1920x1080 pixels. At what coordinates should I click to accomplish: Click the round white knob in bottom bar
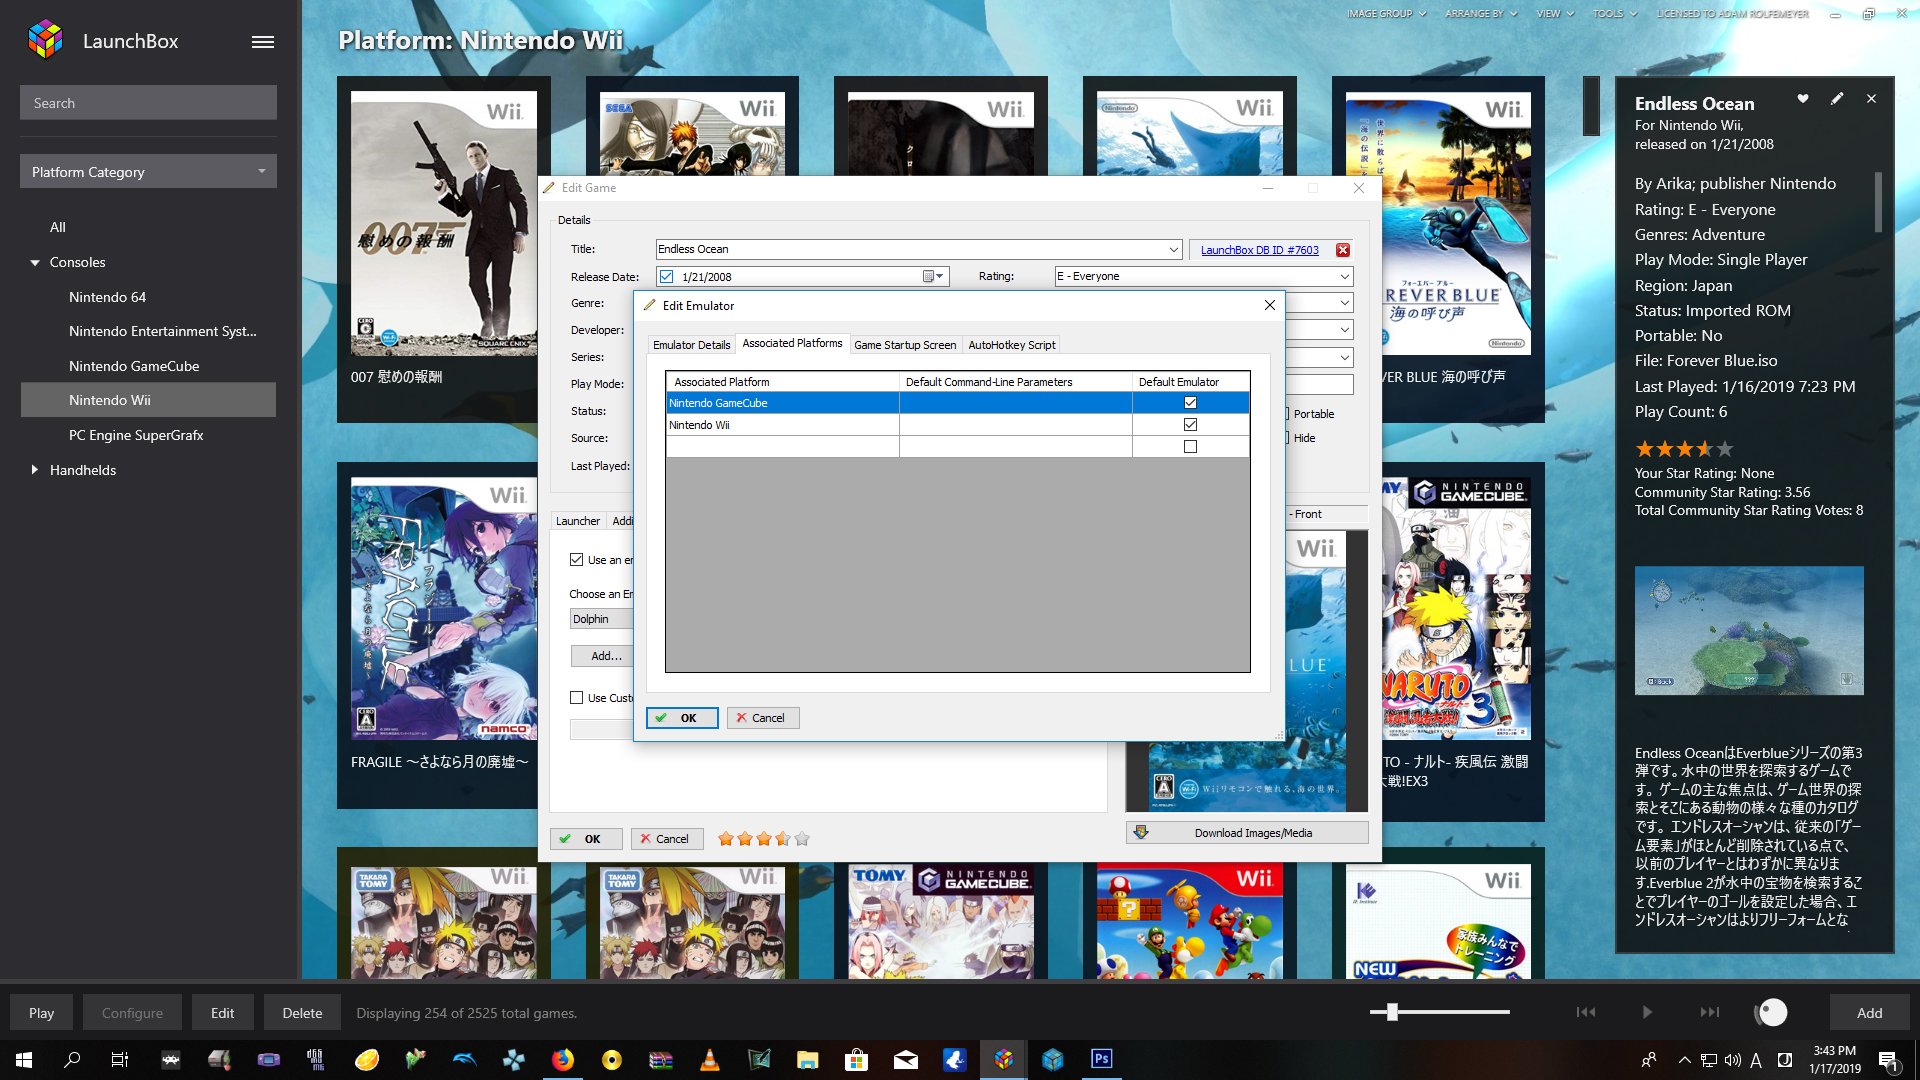[1772, 1013]
